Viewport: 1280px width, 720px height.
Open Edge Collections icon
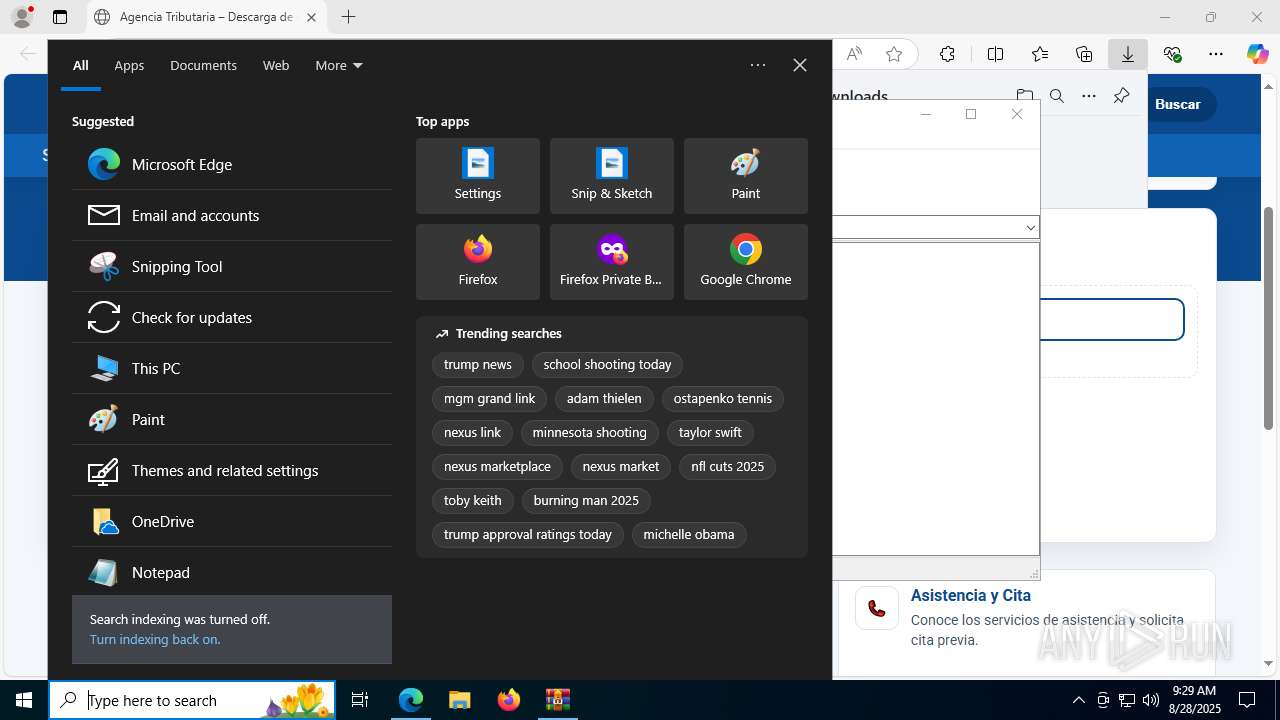[x=1084, y=54]
